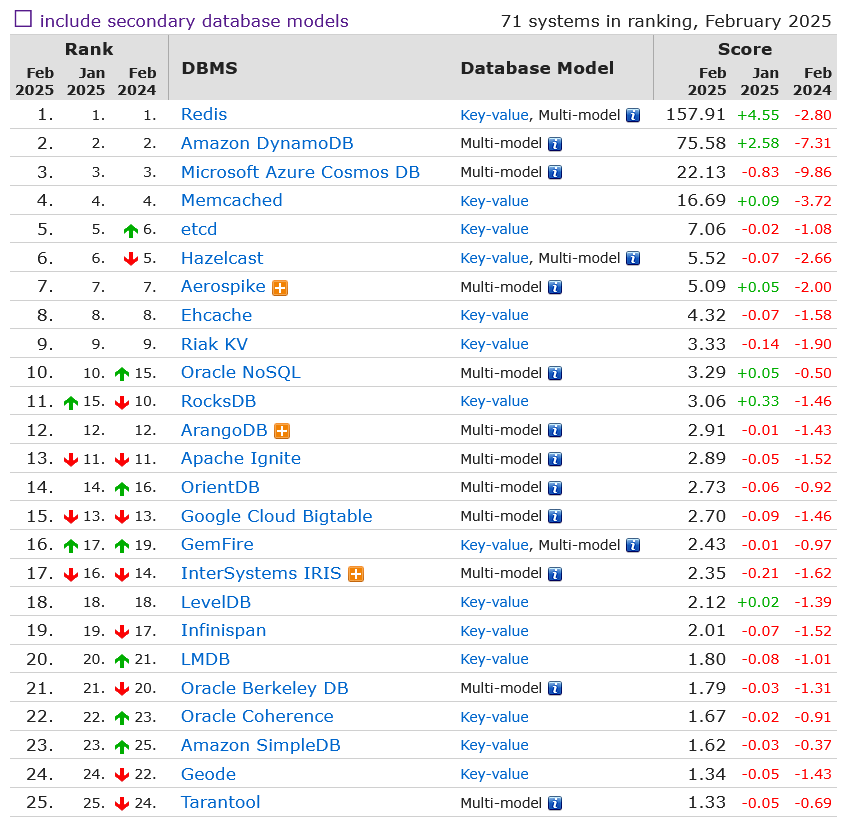The image size is (853, 820).
Task: Open the etcd link
Action: point(199,229)
